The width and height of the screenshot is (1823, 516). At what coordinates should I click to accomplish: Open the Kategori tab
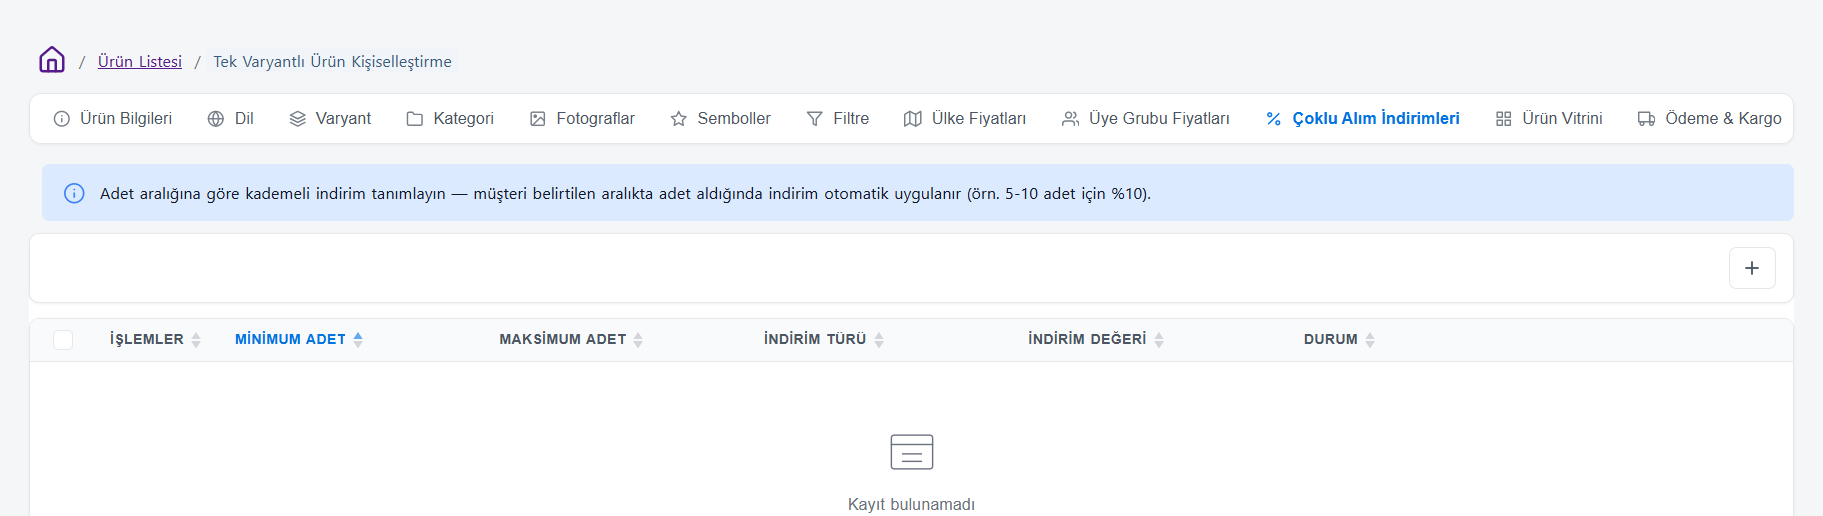[450, 118]
